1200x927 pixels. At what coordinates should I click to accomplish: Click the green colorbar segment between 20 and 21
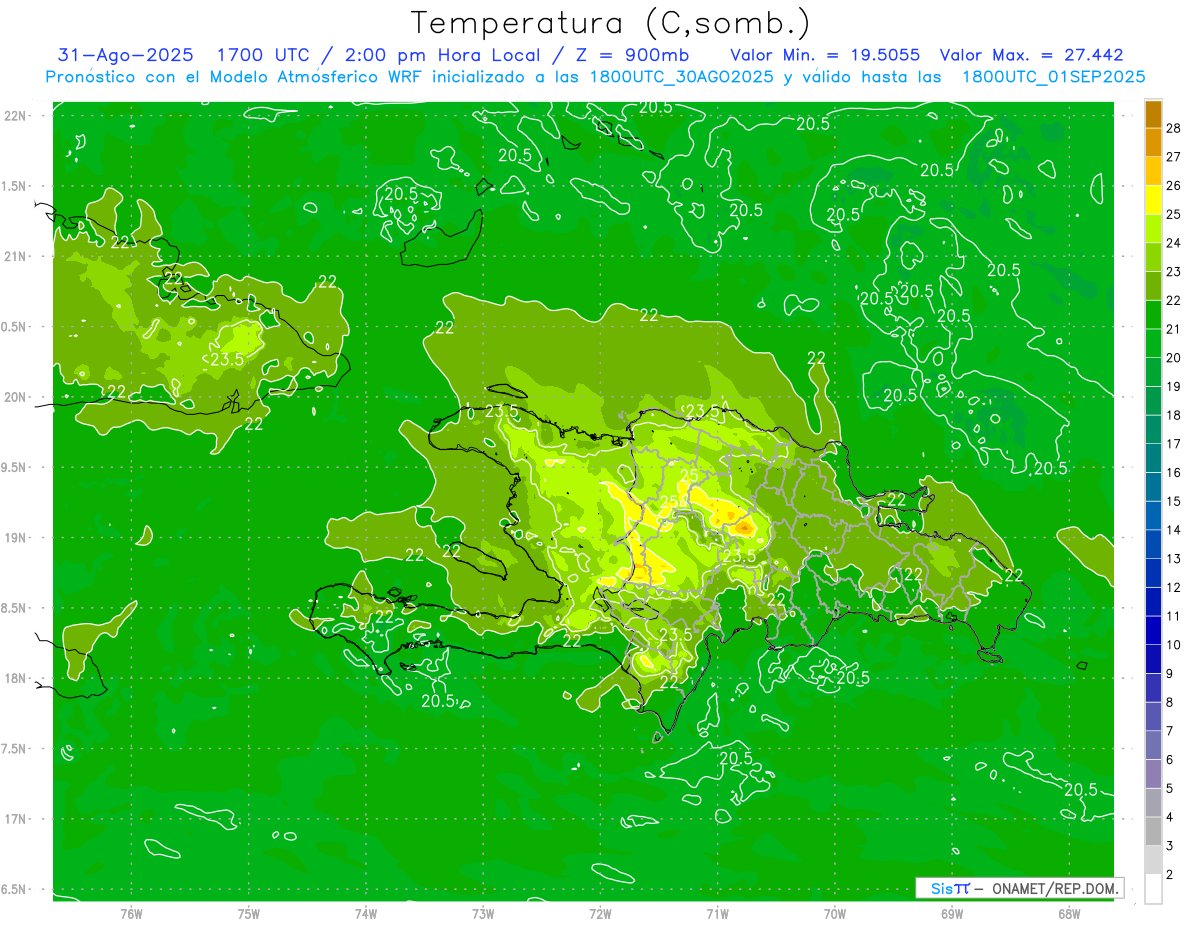point(1153,344)
